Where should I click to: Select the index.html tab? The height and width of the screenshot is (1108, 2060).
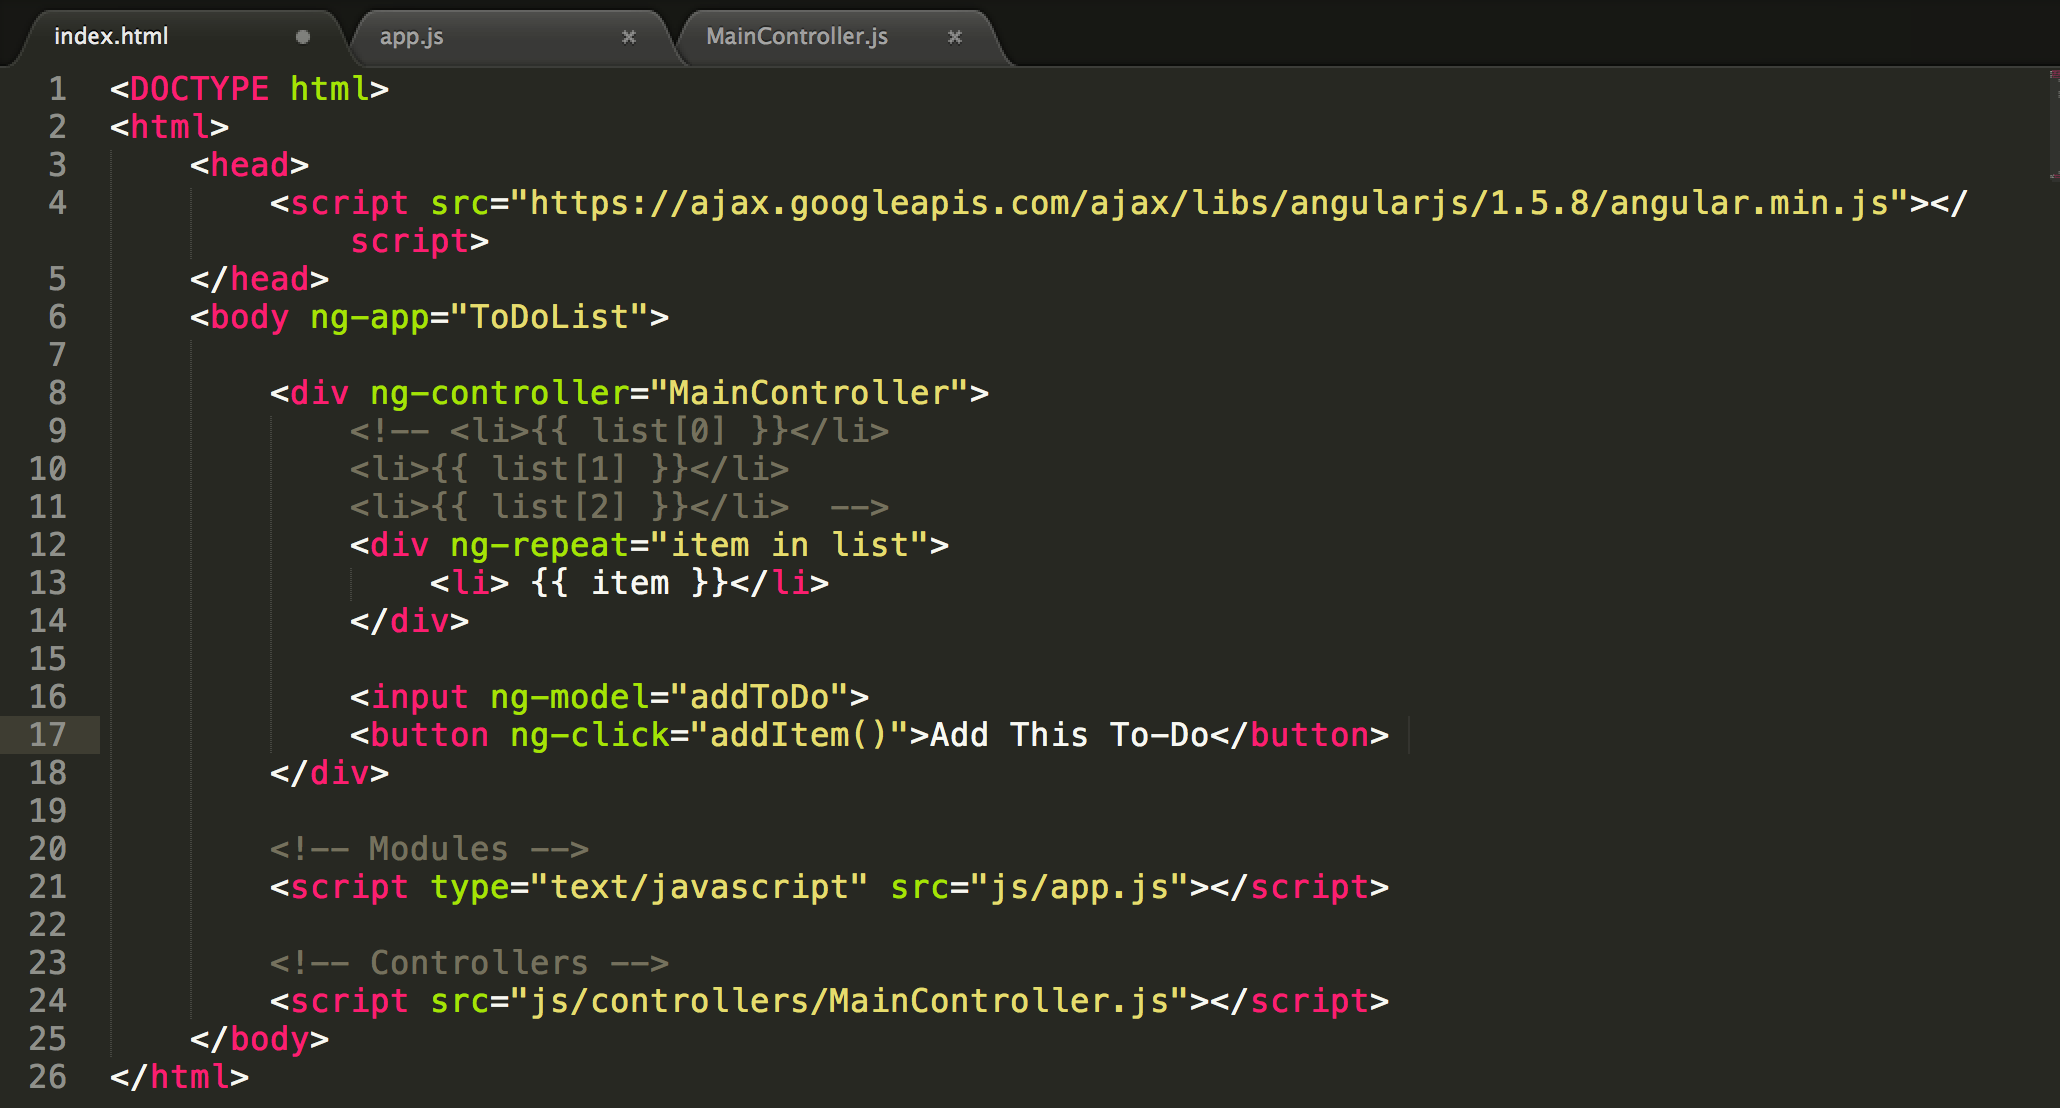click(110, 37)
